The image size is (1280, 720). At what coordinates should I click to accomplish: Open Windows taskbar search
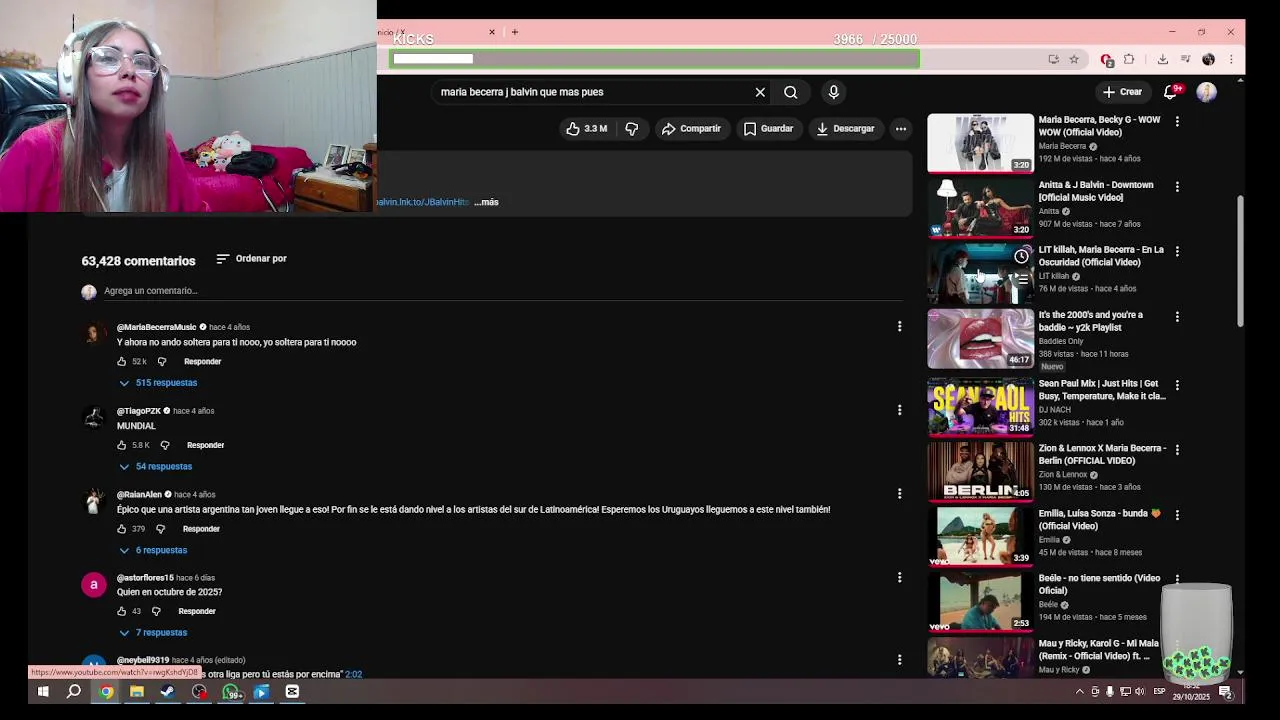point(74,692)
